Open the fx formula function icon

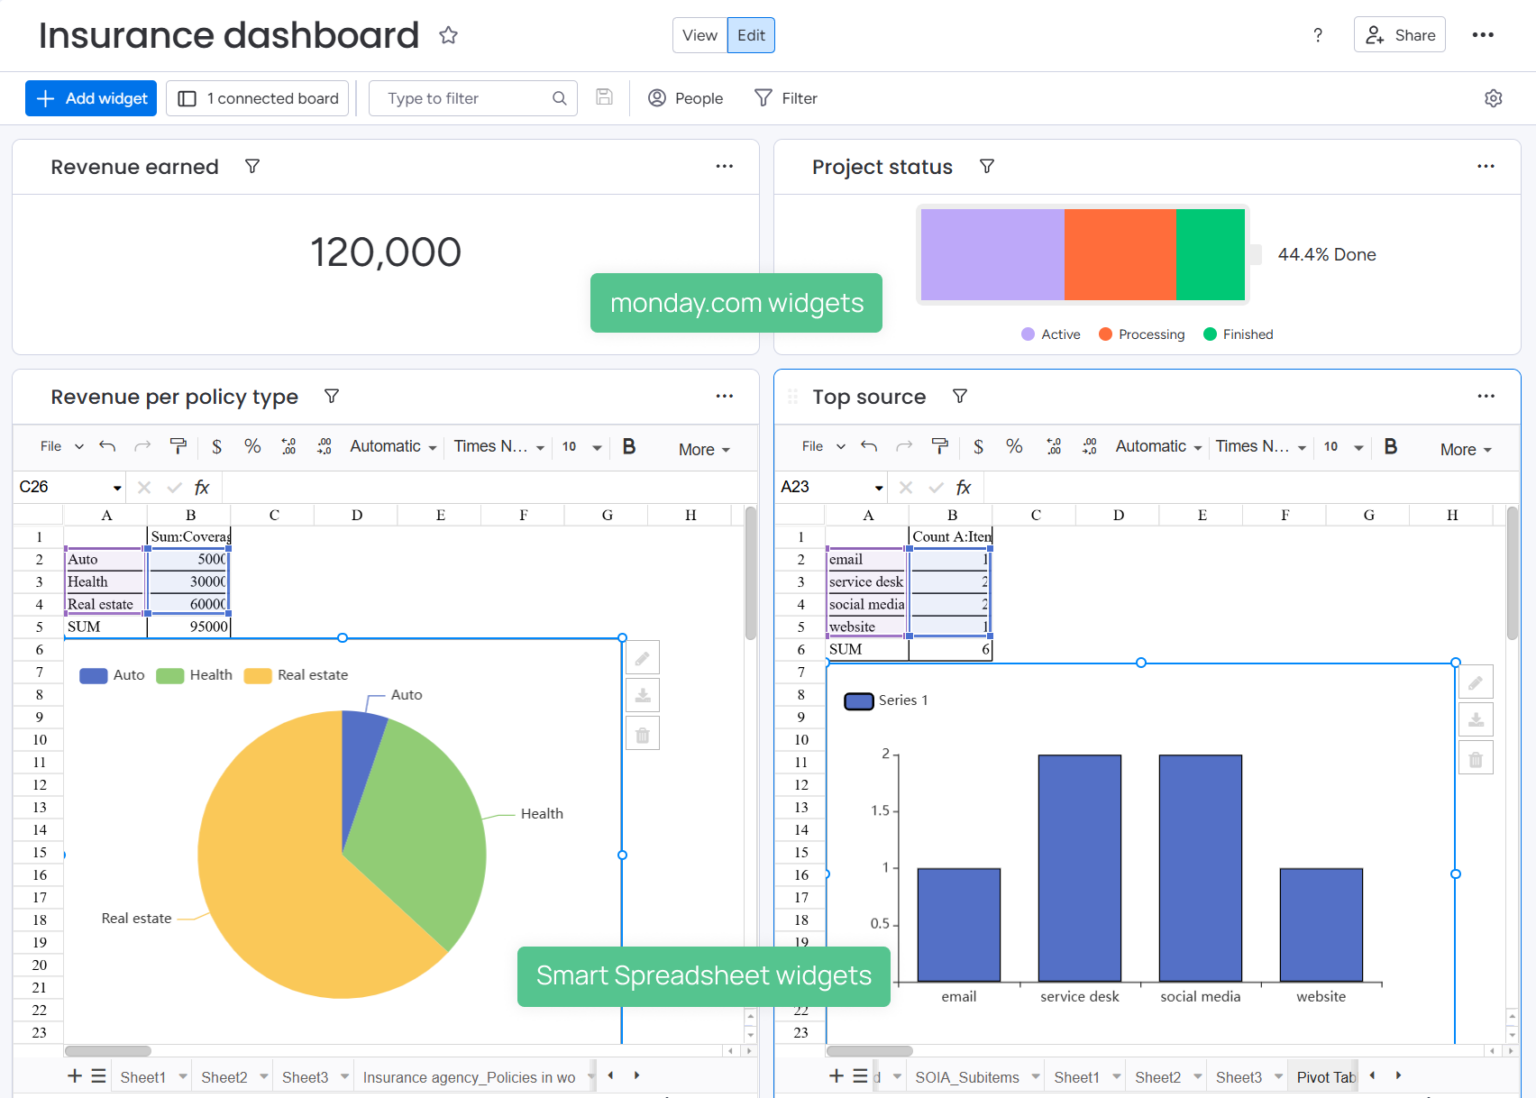[201, 487]
